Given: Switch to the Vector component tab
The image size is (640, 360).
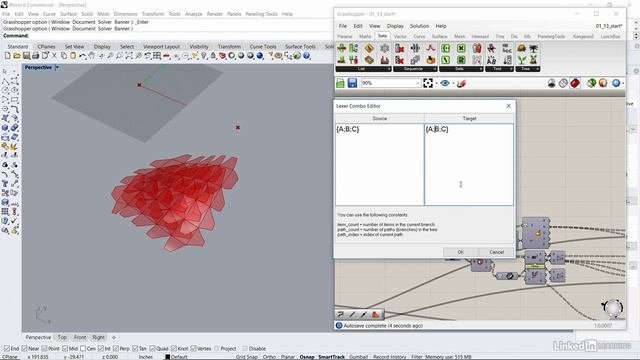Looking at the screenshot, I should click(x=400, y=36).
